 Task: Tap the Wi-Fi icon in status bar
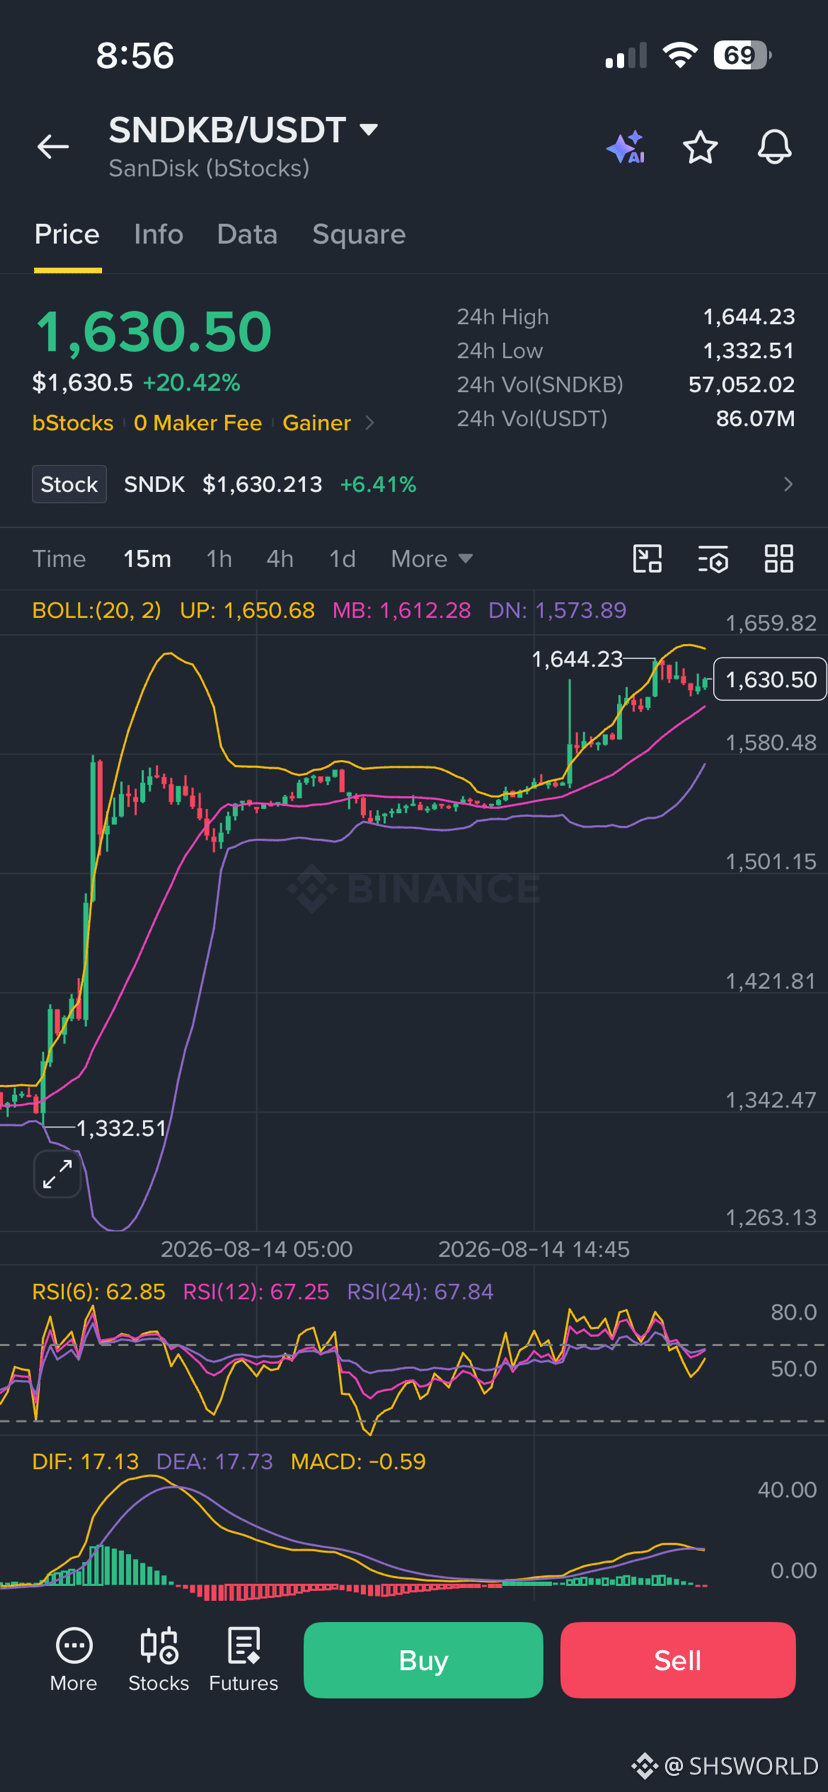click(680, 55)
